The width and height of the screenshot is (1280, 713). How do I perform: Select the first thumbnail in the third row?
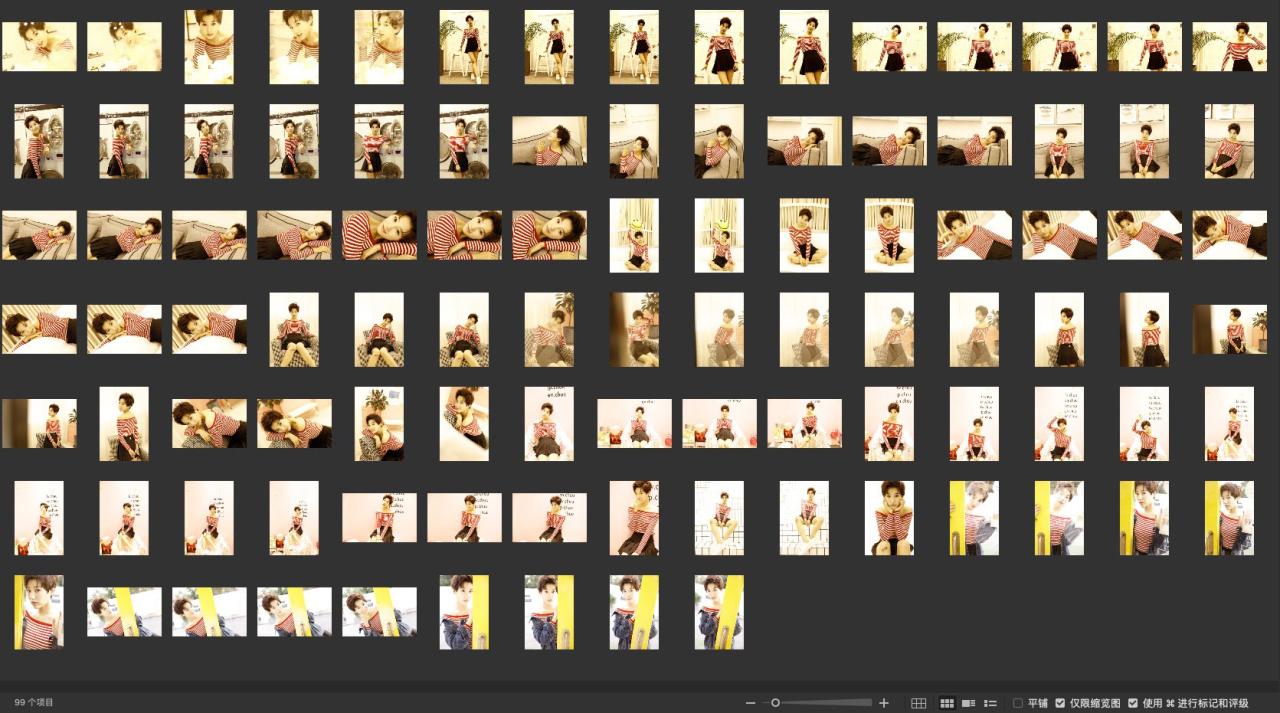tap(39, 235)
